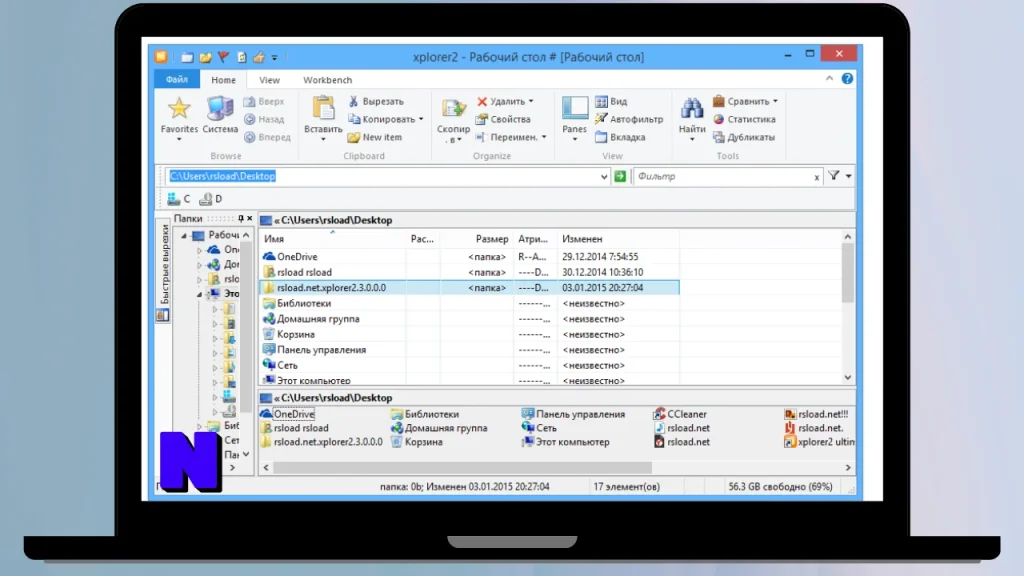
Task: Open Дубликаты duplicates finder
Action: (744, 137)
